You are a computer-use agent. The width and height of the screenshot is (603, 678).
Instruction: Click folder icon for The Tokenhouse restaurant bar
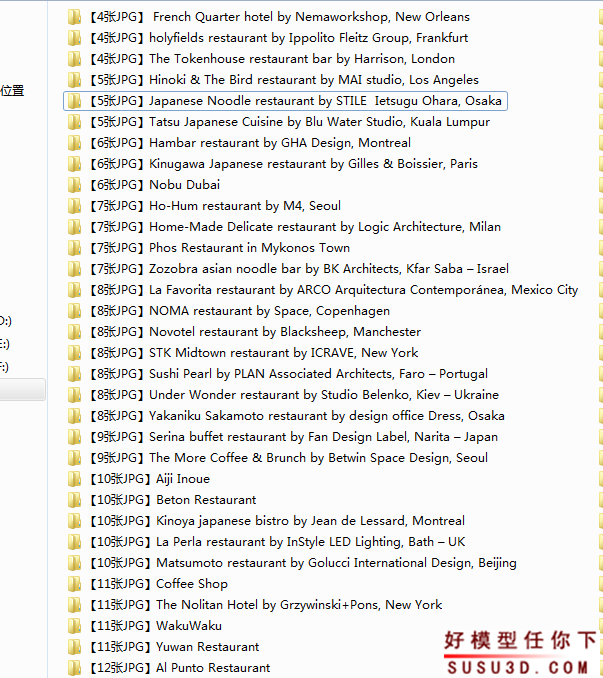click(x=74, y=59)
